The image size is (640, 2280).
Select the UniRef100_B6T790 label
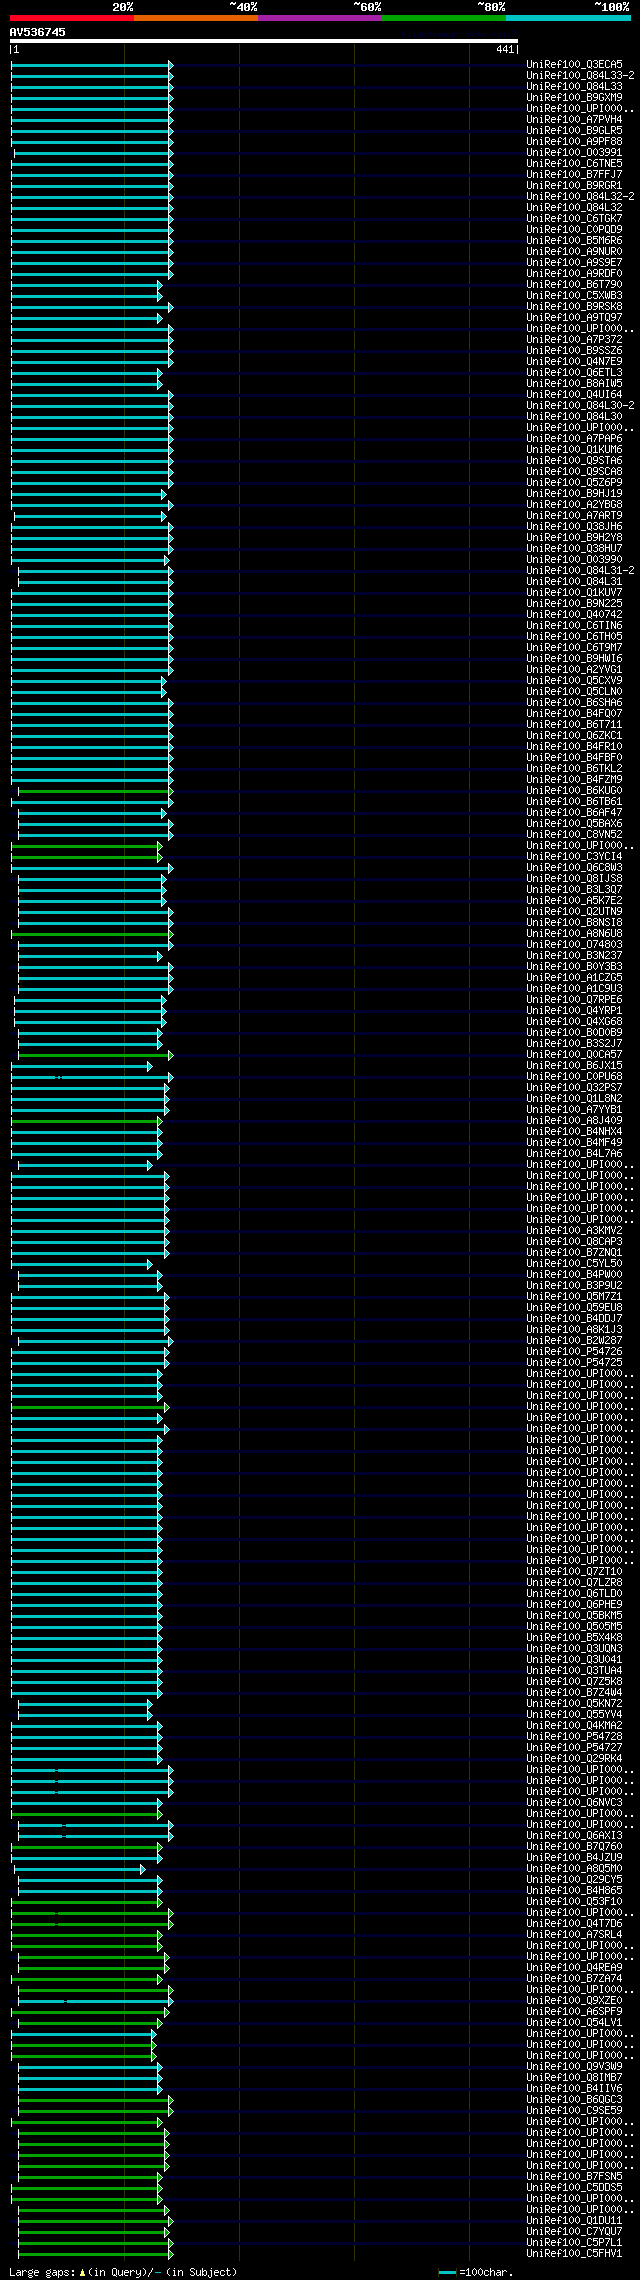pos(574,284)
